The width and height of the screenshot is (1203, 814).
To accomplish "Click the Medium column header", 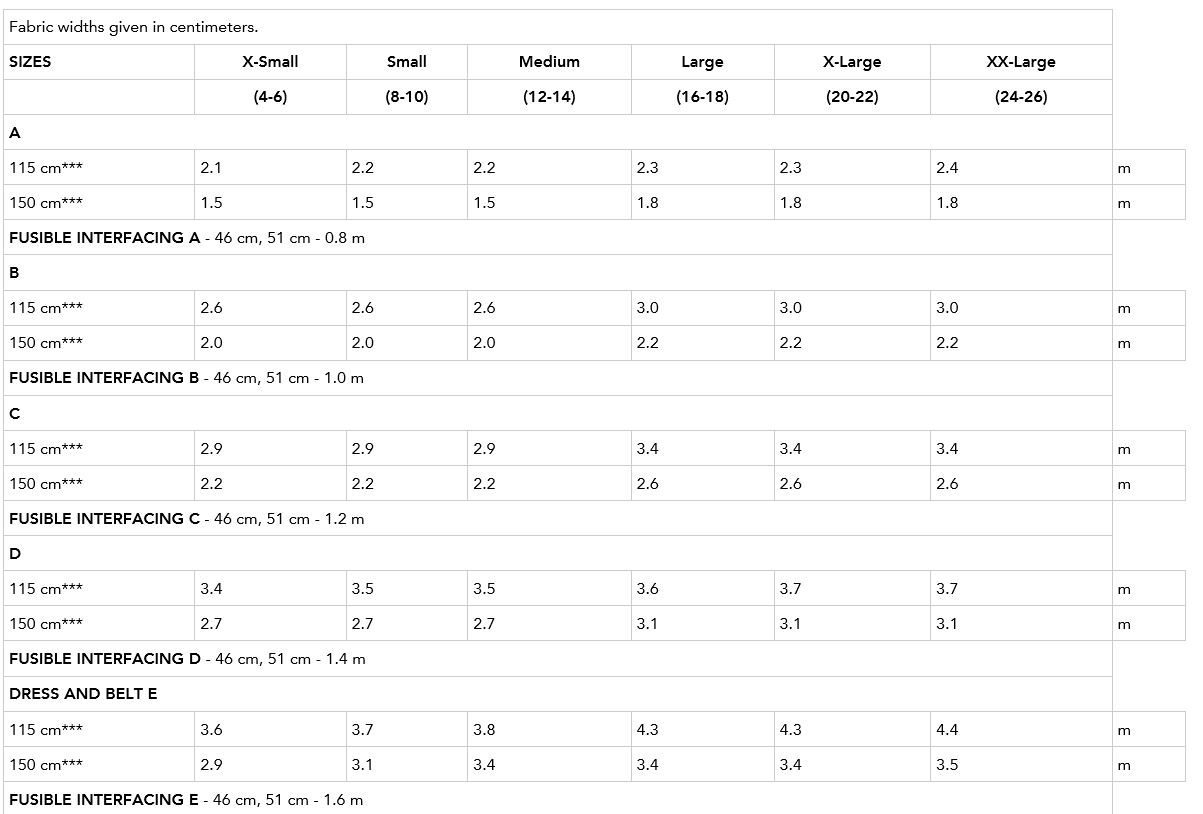I will pos(549,62).
